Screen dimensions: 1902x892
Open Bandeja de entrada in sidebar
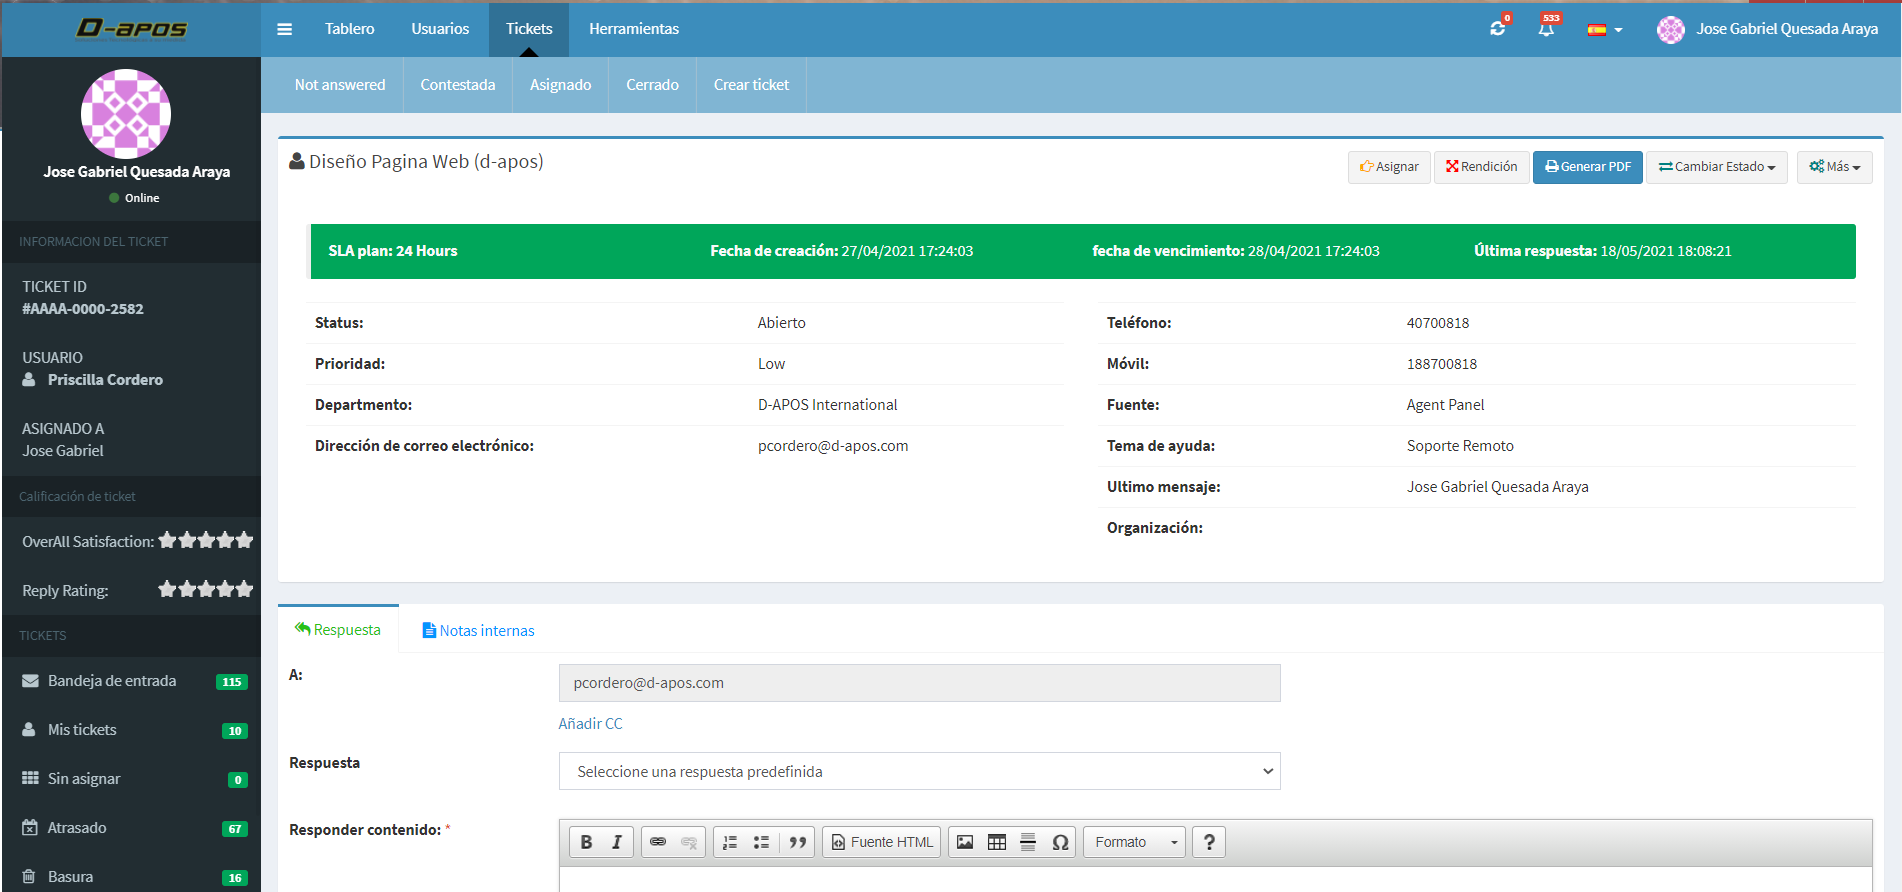[112, 681]
